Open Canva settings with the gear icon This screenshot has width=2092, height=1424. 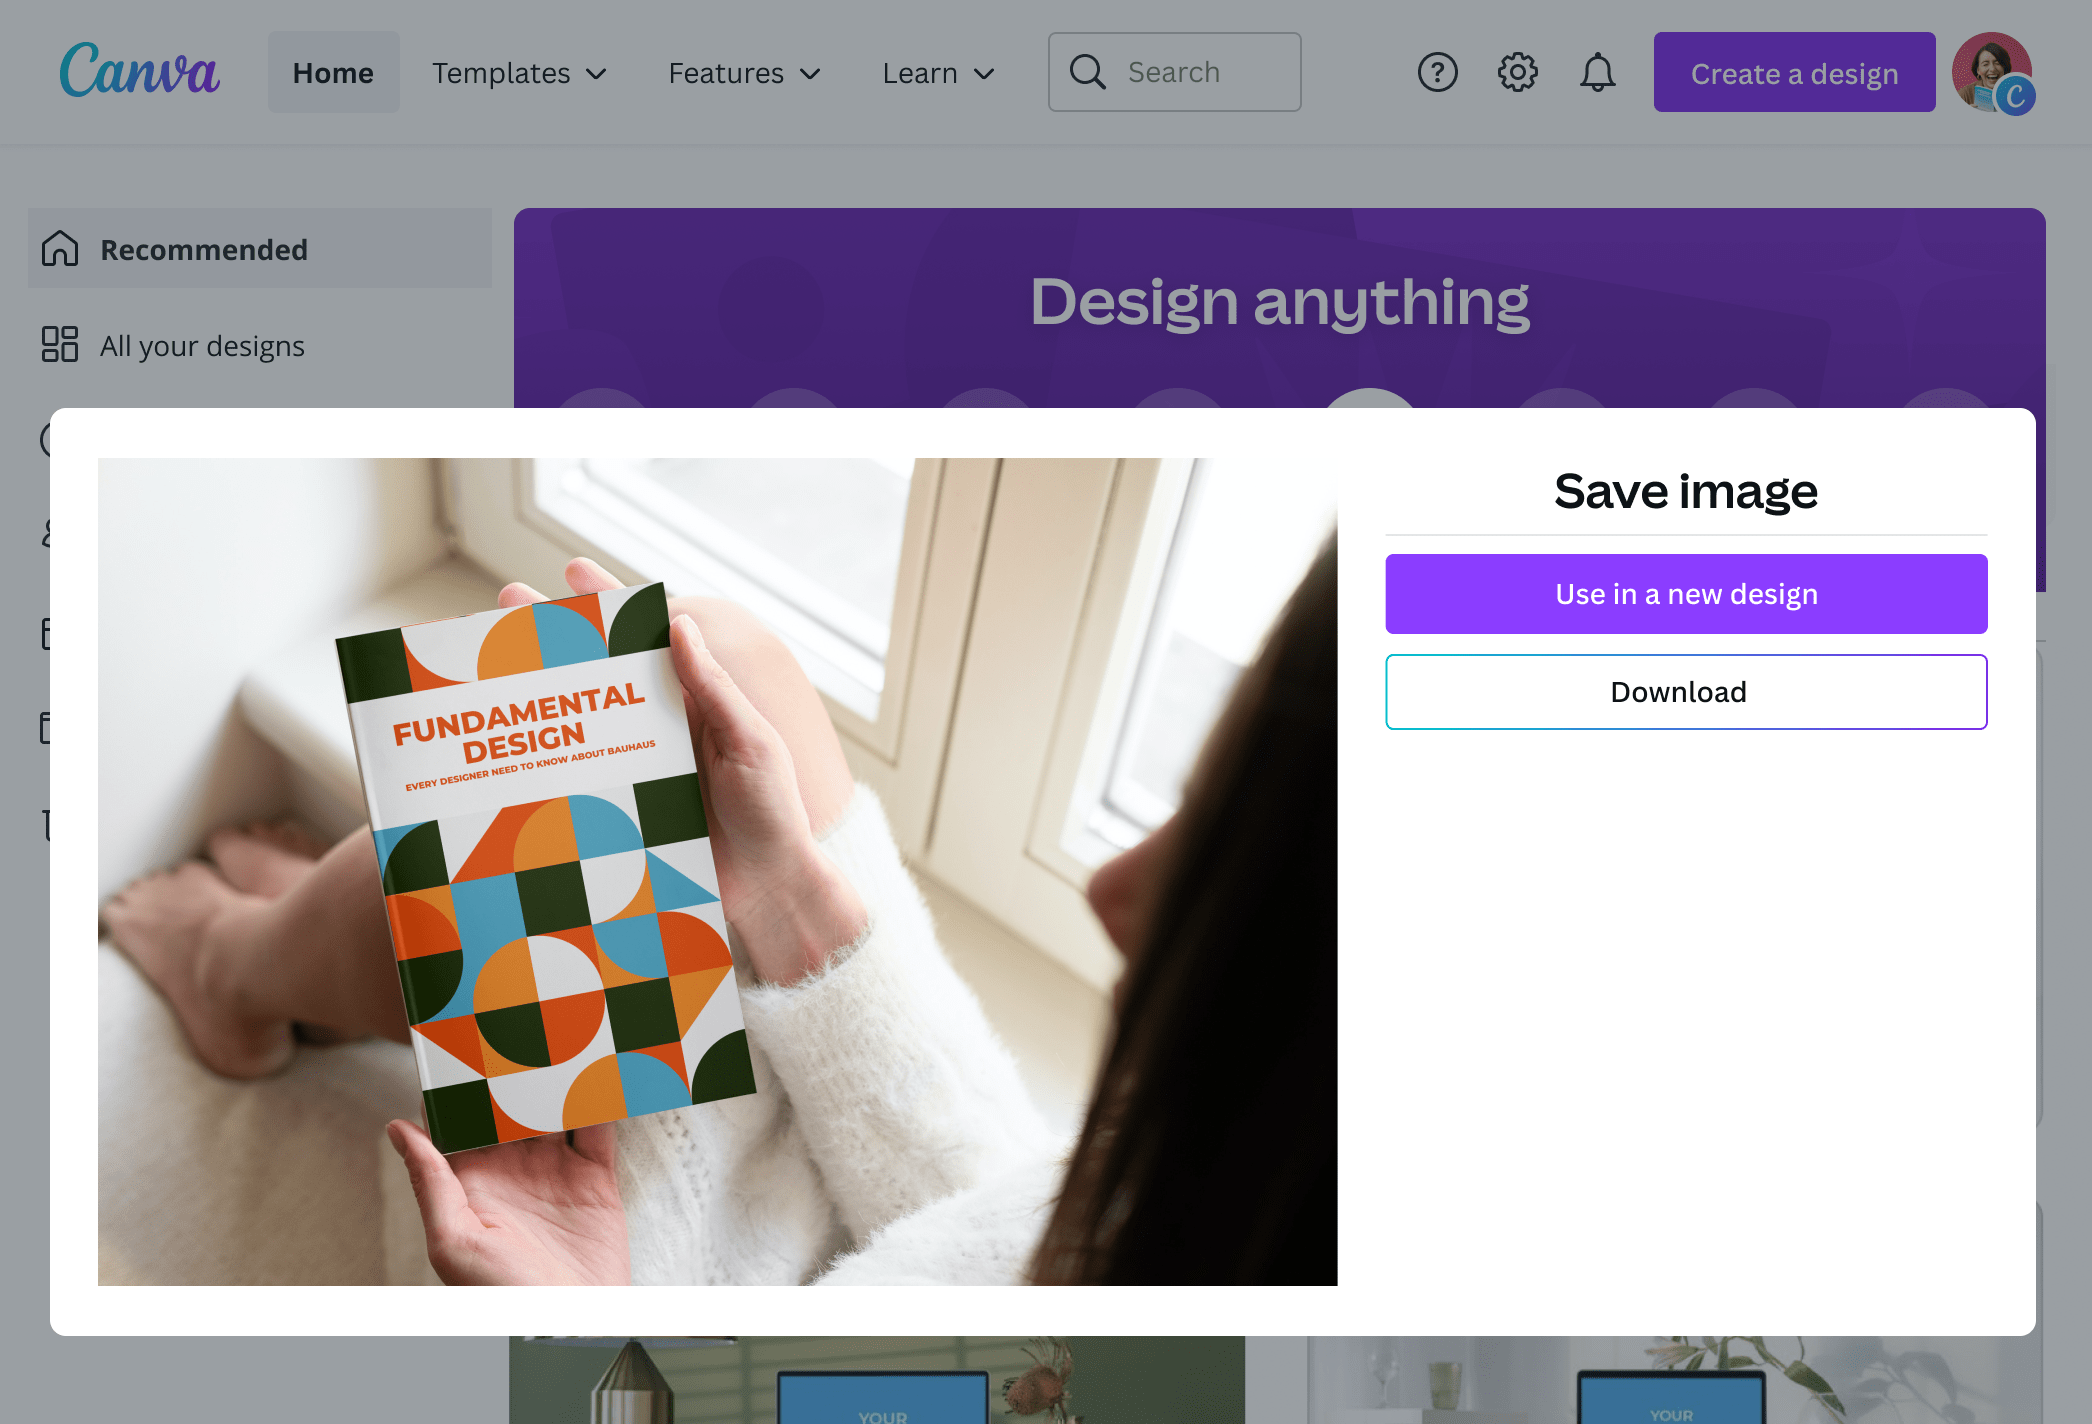pyautogui.click(x=1516, y=71)
